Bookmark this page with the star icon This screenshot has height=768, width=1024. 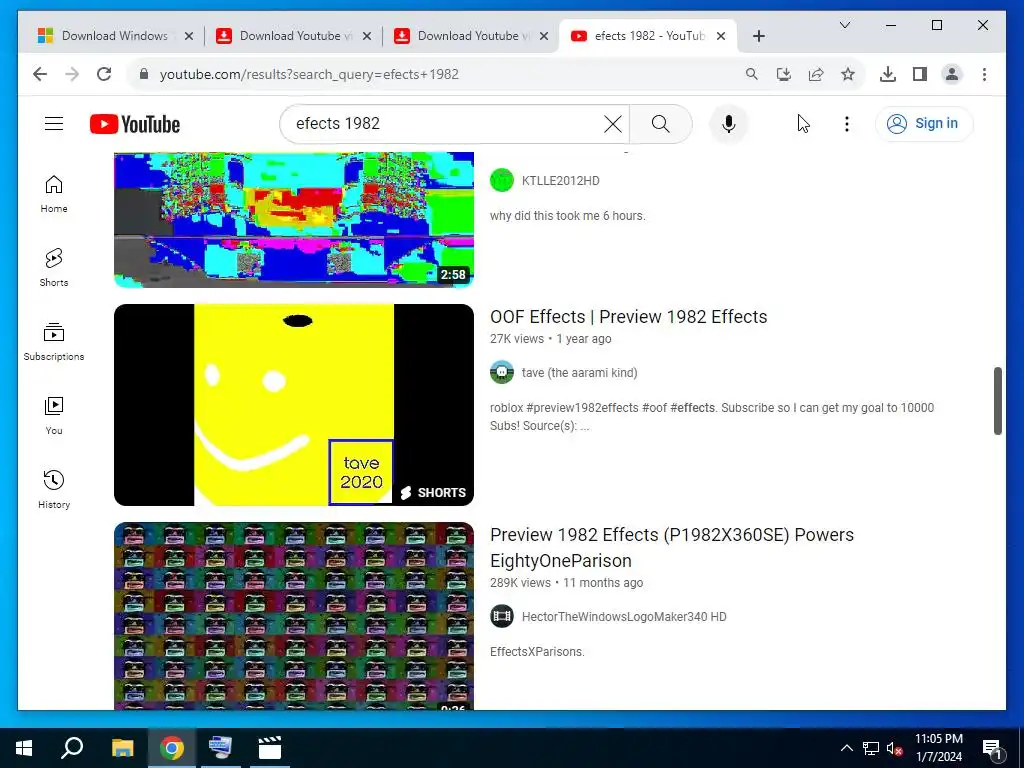tap(848, 74)
